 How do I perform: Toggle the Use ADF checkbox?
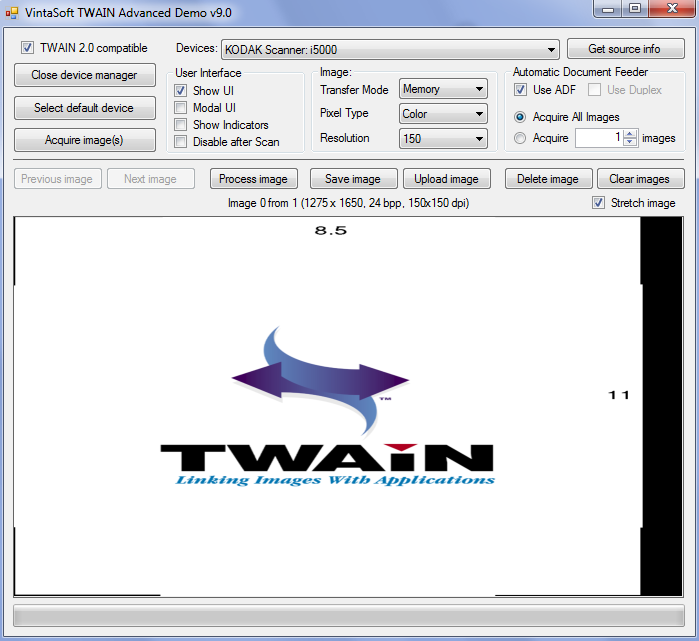pyautogui.click(x=520, y=90)
